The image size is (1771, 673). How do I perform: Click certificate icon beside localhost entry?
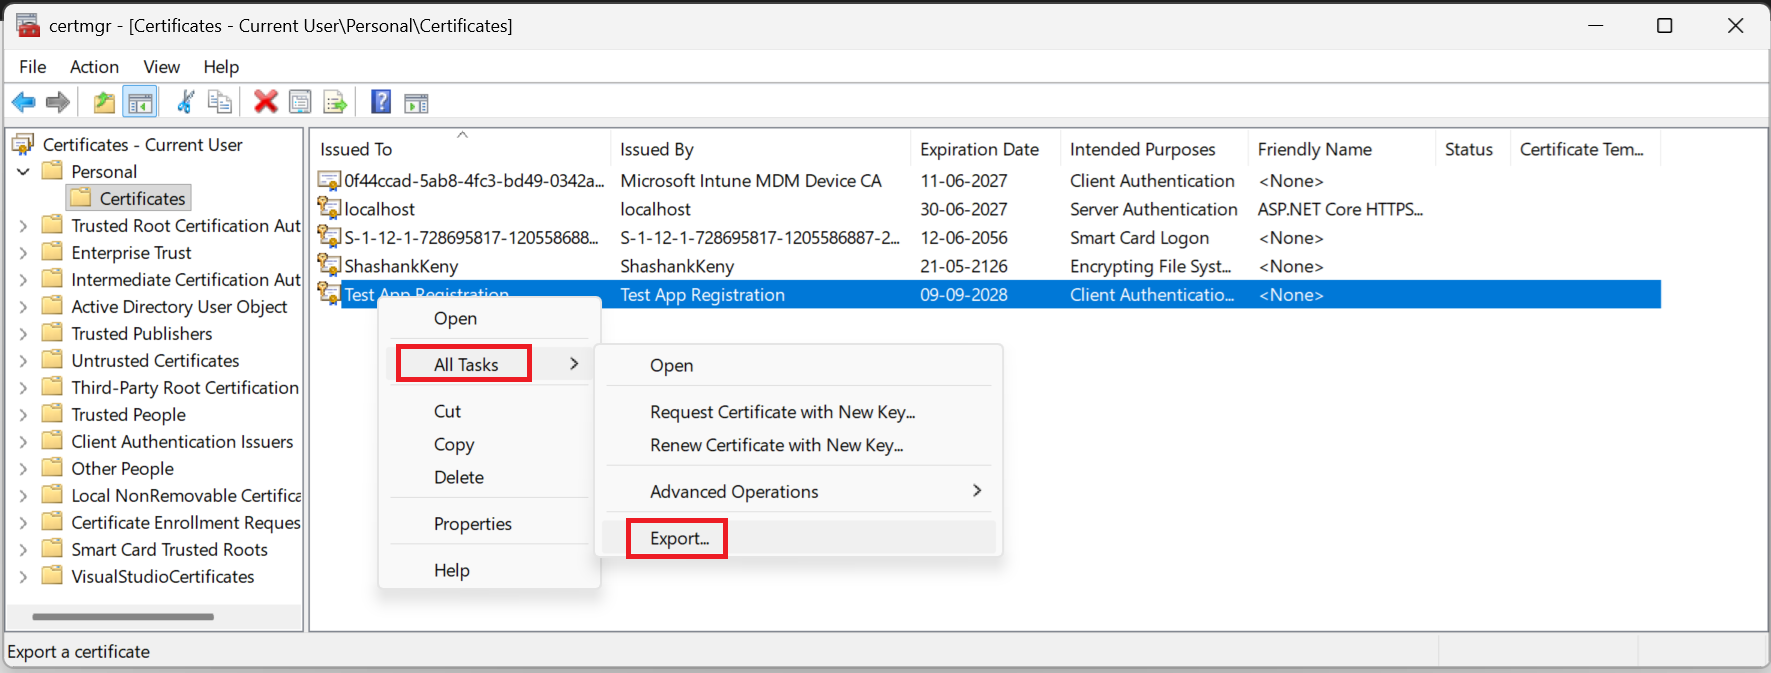[x=329, y=208]
